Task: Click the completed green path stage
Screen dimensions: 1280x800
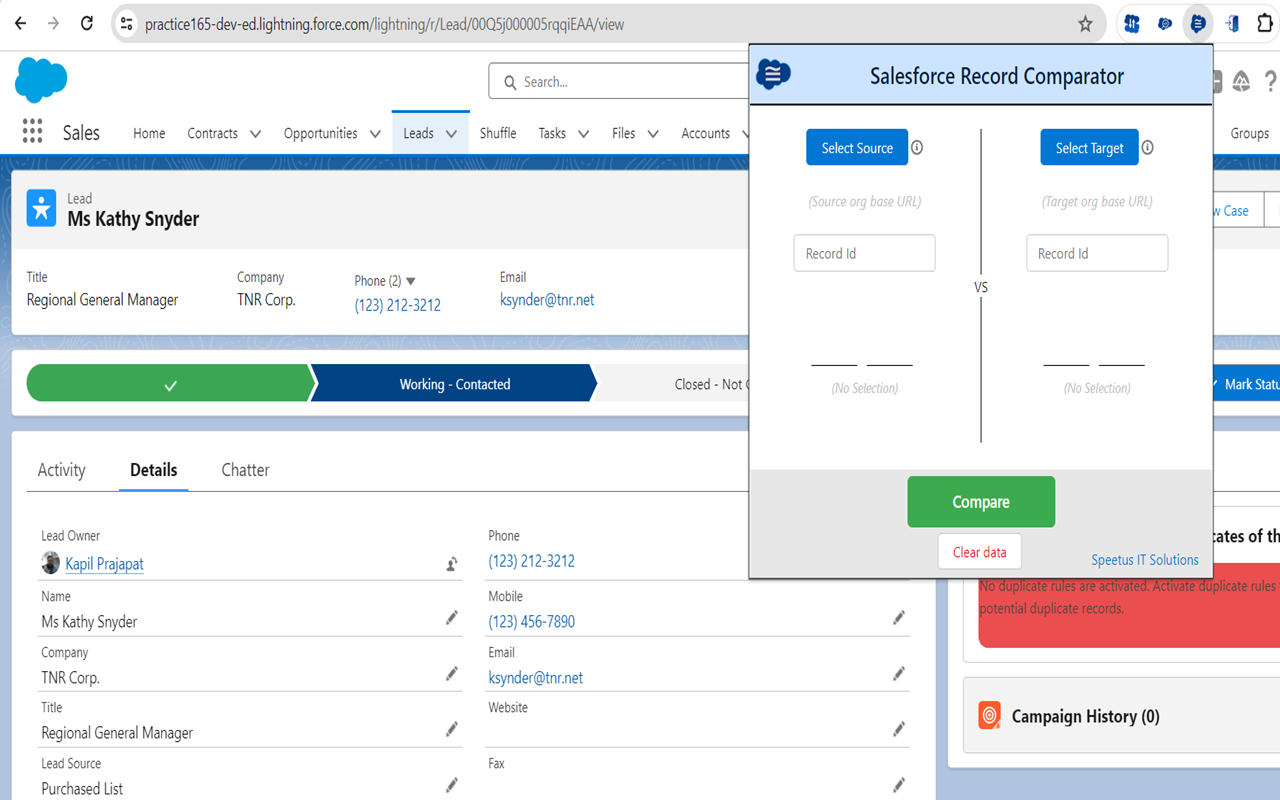Action: [x=168, y=384]
